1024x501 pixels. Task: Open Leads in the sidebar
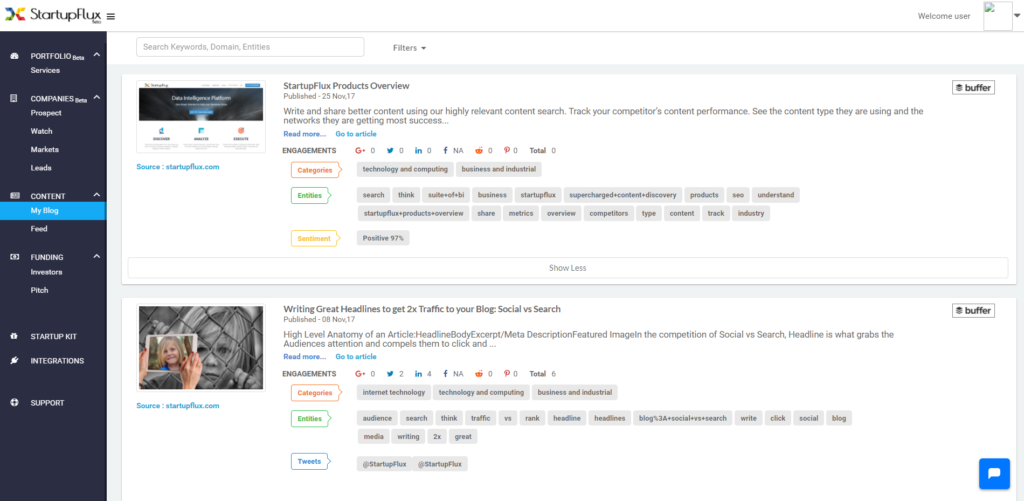(40, 168)
